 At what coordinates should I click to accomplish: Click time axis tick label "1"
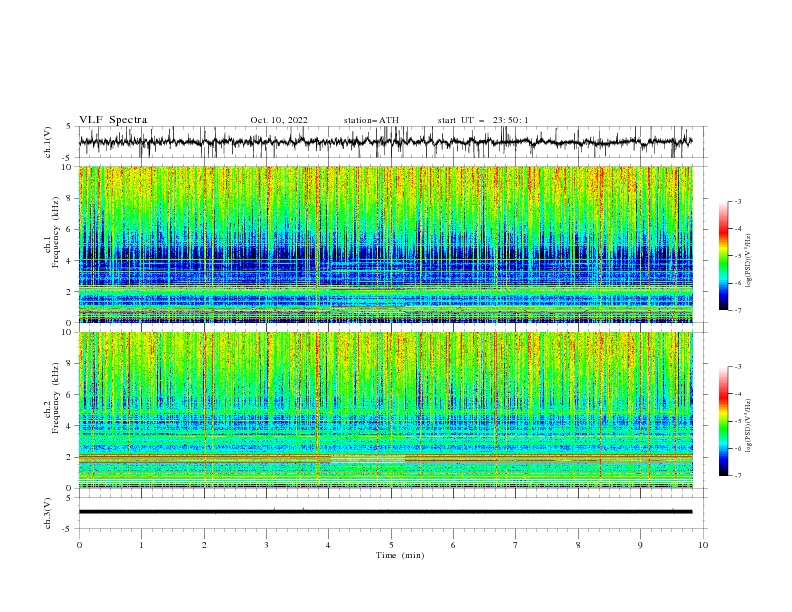pyautogui.click(x=141, y=545)
